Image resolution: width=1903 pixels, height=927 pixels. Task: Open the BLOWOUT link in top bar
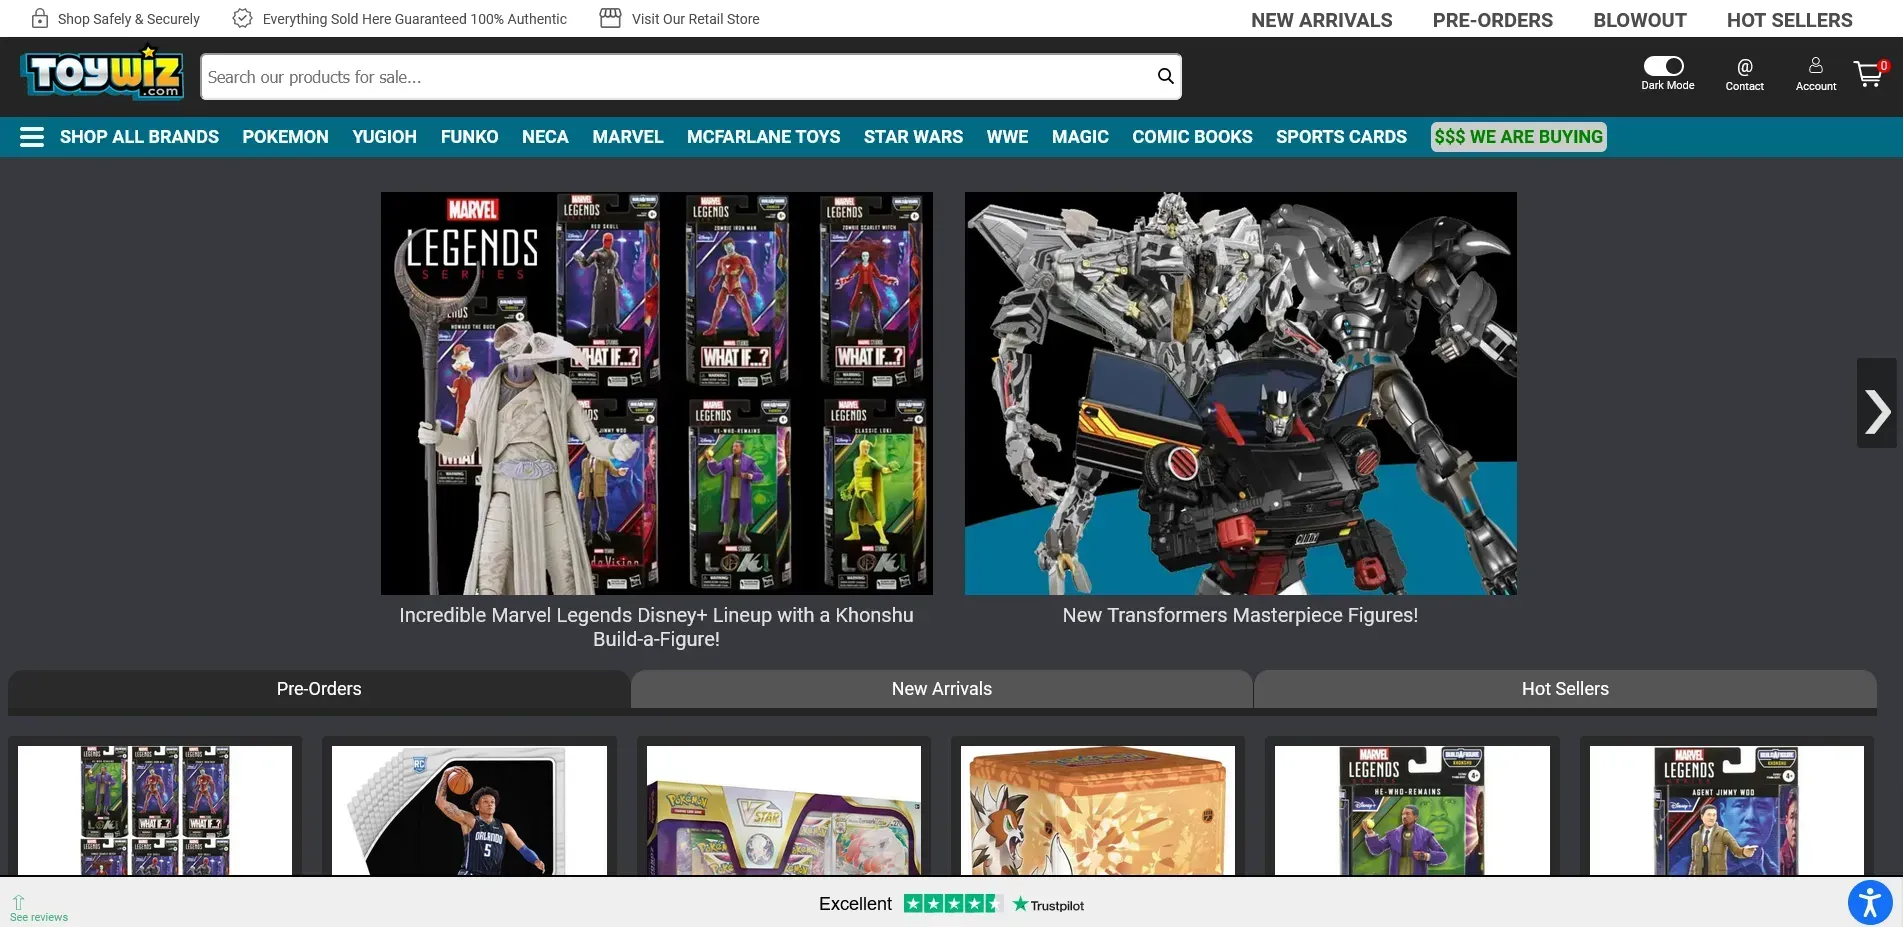pyautogui.click(x=1639, y=20)
